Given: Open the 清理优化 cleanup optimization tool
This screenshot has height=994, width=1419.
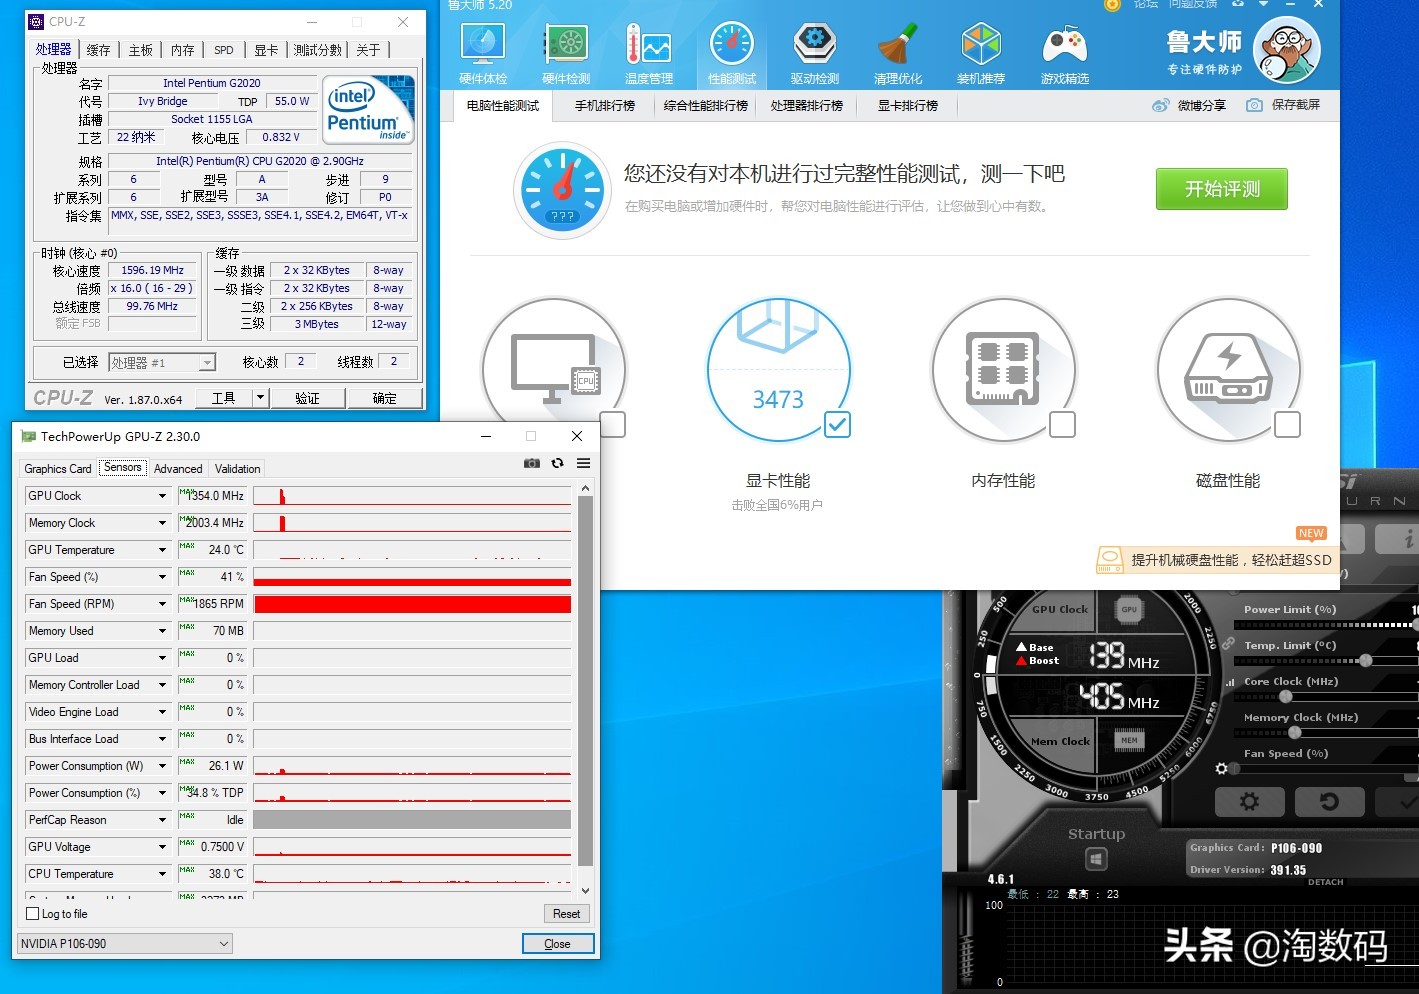Looking at the screenshot, I should [897, 50].
